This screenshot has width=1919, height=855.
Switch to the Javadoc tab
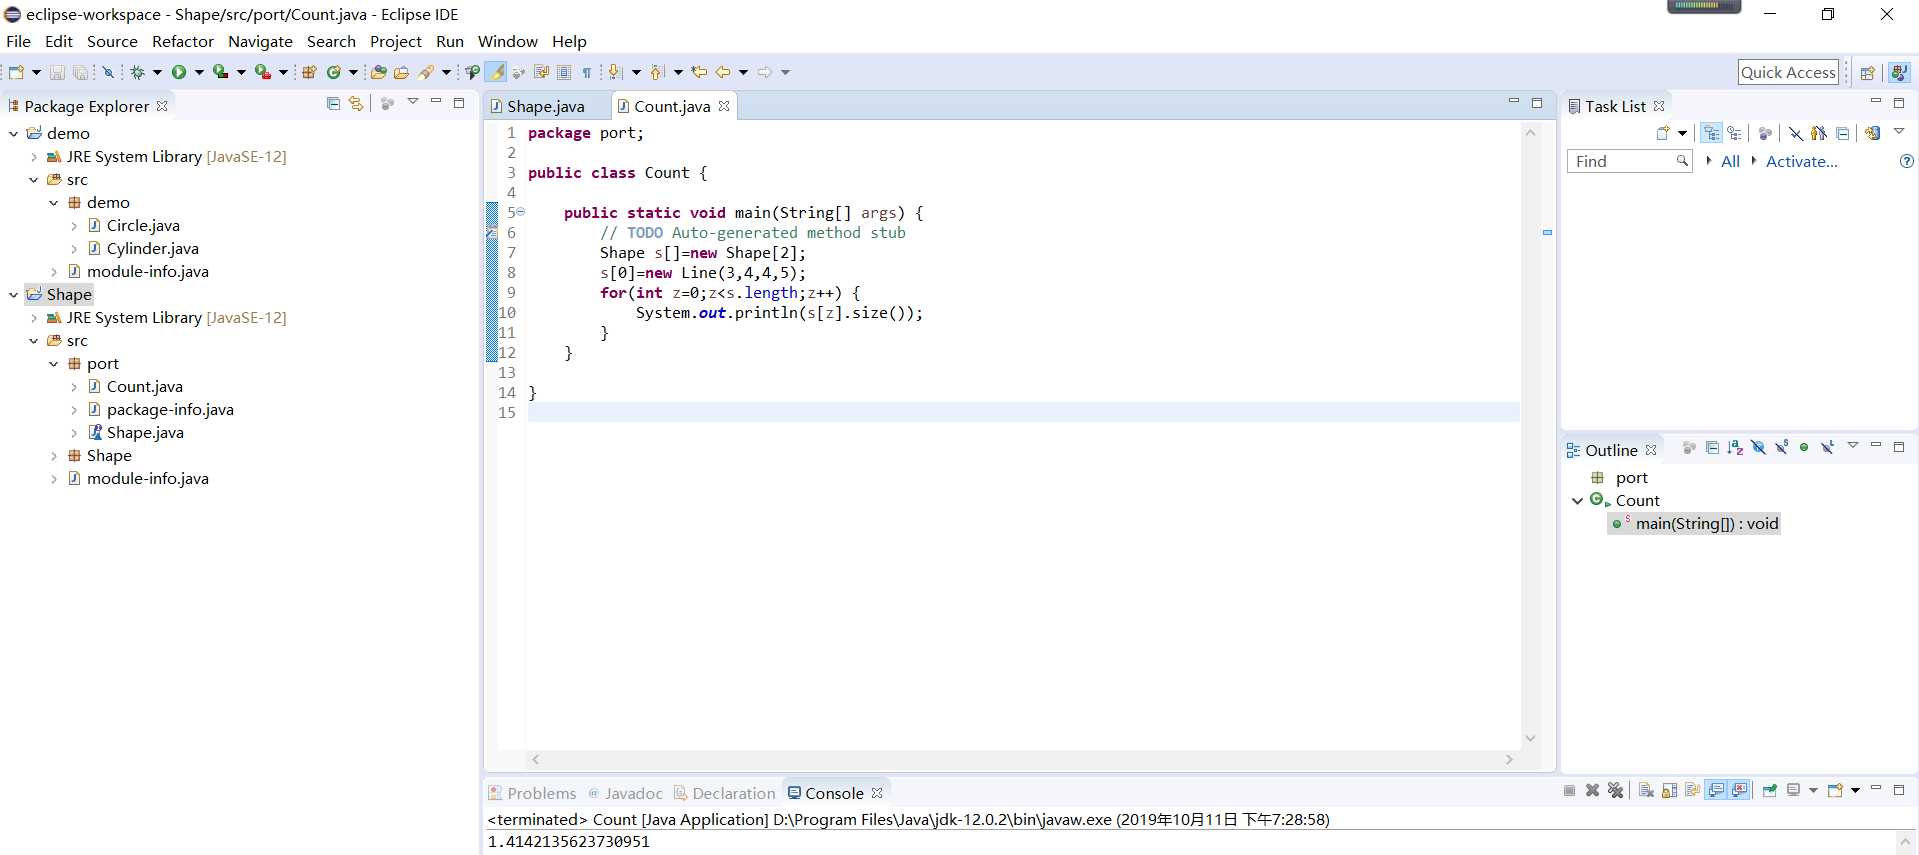[x=625, y=793]
